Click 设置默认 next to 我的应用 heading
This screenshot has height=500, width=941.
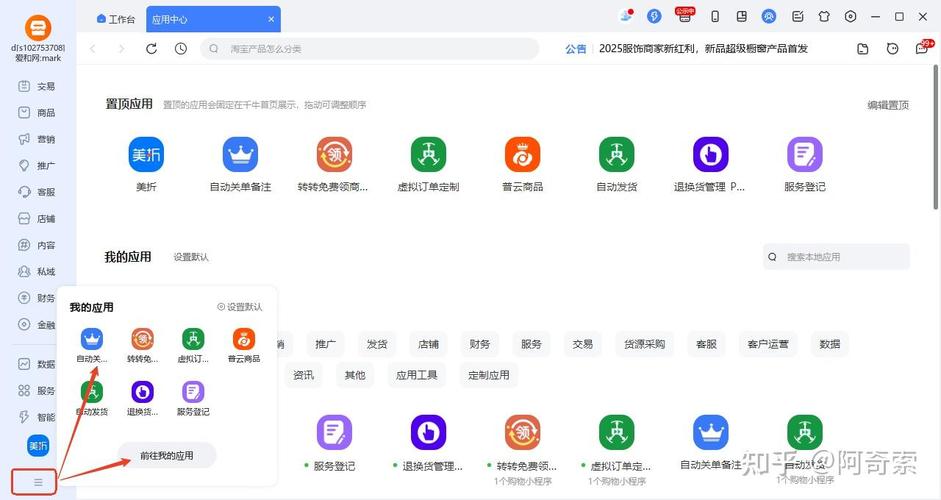click(x=191, y=257)
